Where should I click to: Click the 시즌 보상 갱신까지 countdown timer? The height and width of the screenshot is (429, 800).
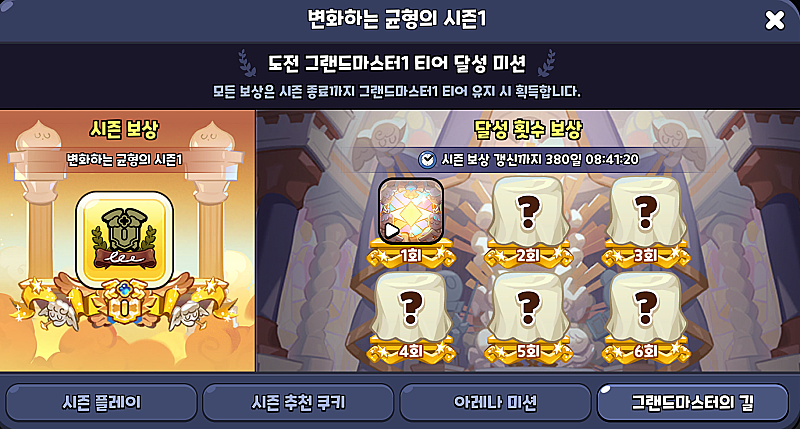[x=540, y=160]
